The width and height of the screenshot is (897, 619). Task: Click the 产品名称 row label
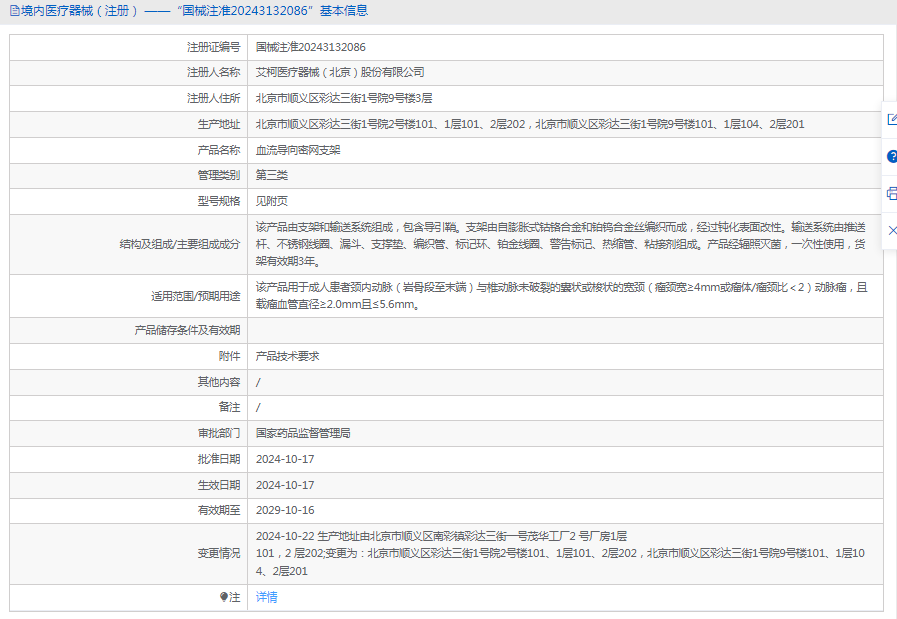[x=219, y=150]
